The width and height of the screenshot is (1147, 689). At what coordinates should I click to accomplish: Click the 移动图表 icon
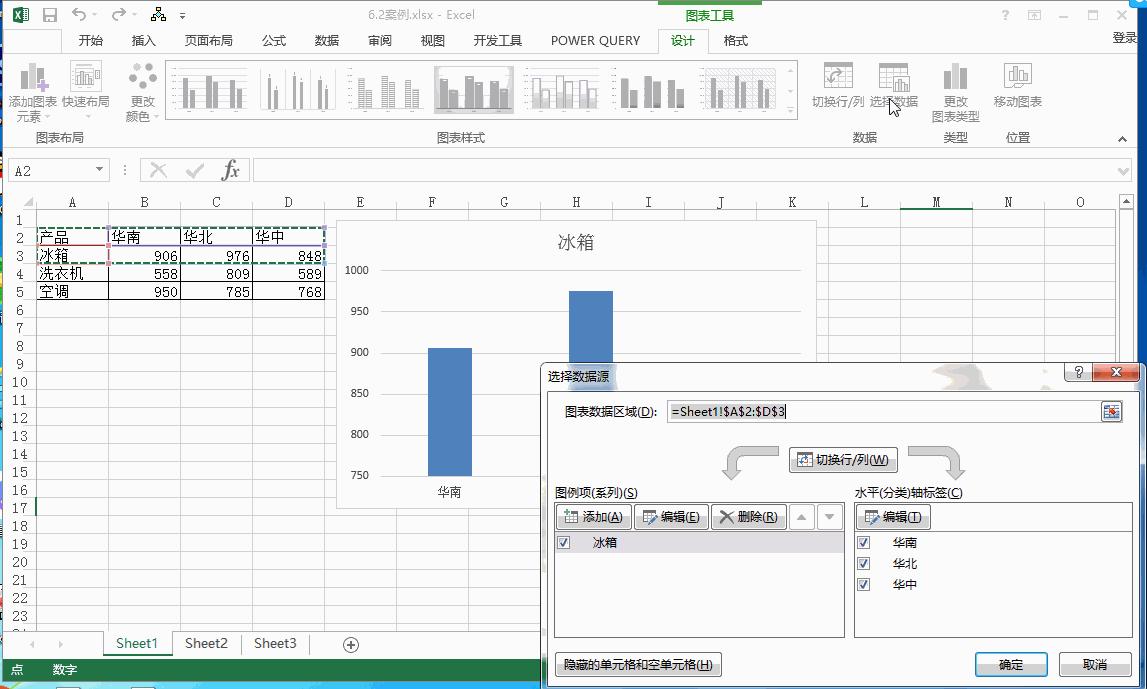pos(1018,88)
